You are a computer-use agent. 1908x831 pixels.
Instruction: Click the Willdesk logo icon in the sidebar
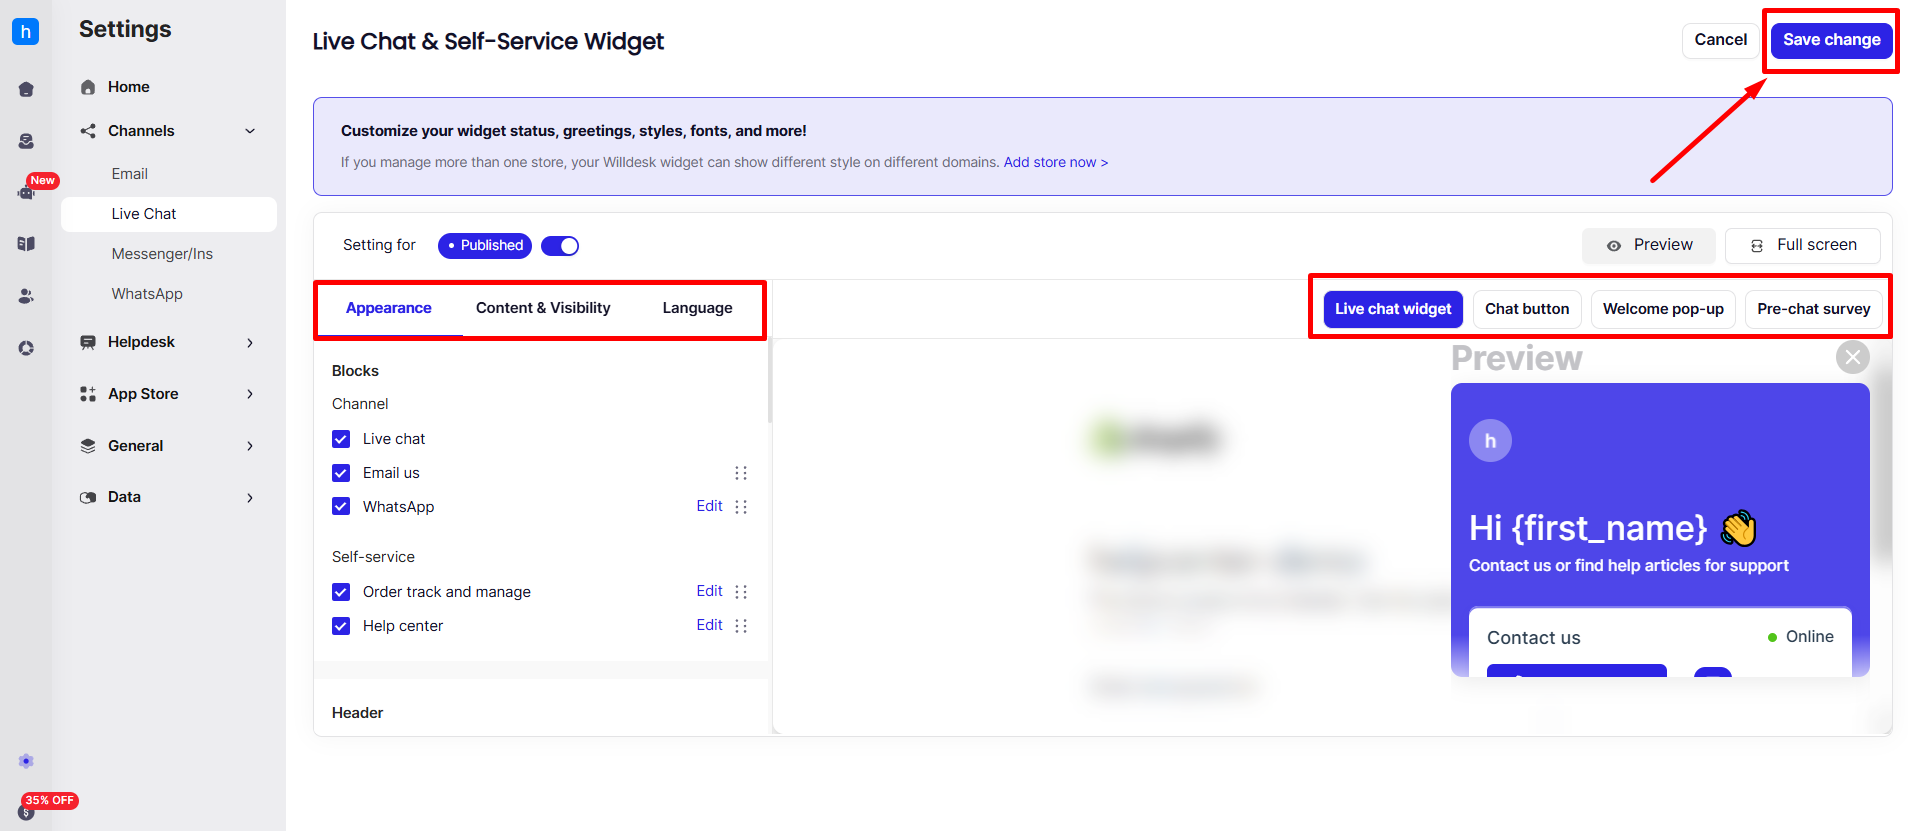point(25,32)
